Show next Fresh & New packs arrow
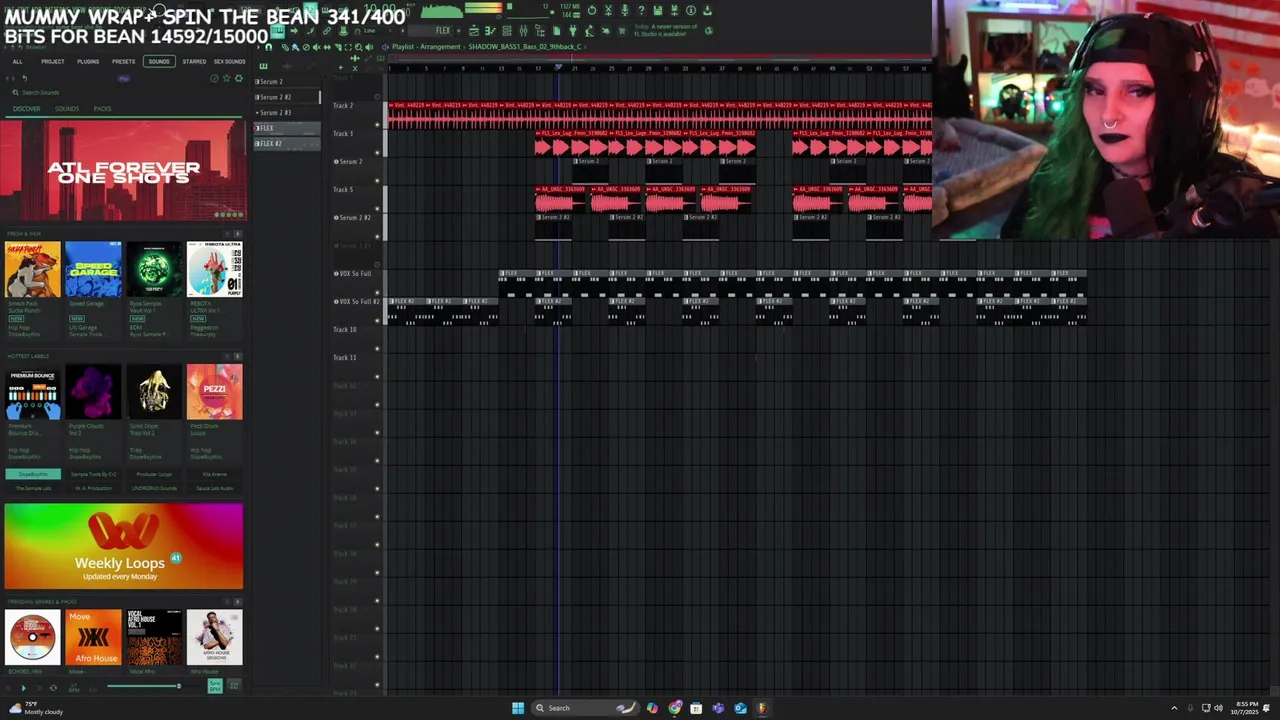Screen dimensions: 1280x720 (238, 234)
